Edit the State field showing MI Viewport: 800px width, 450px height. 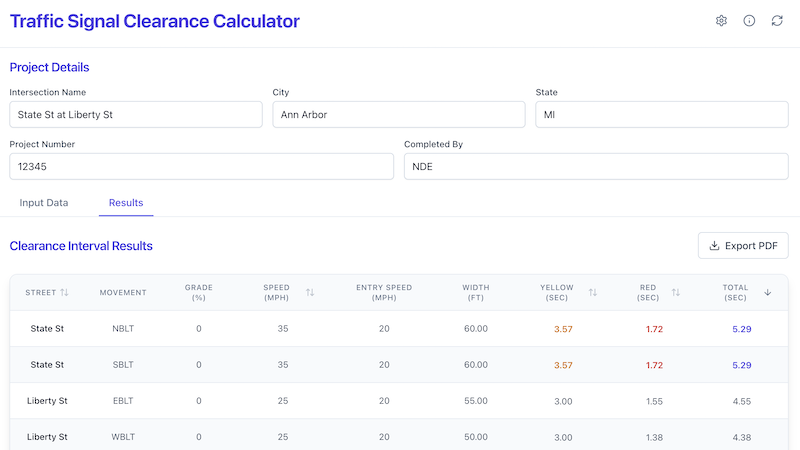tap(662, 114)
